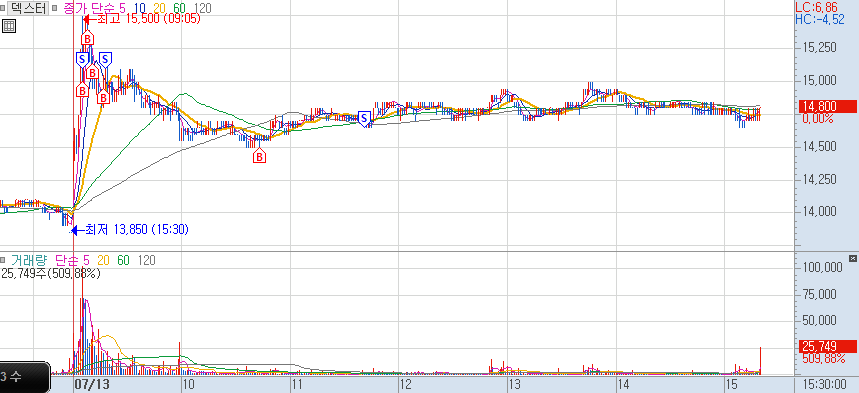Select the topmost B buy marker
The width and height of the screenshot is (859, 393).
87,38
